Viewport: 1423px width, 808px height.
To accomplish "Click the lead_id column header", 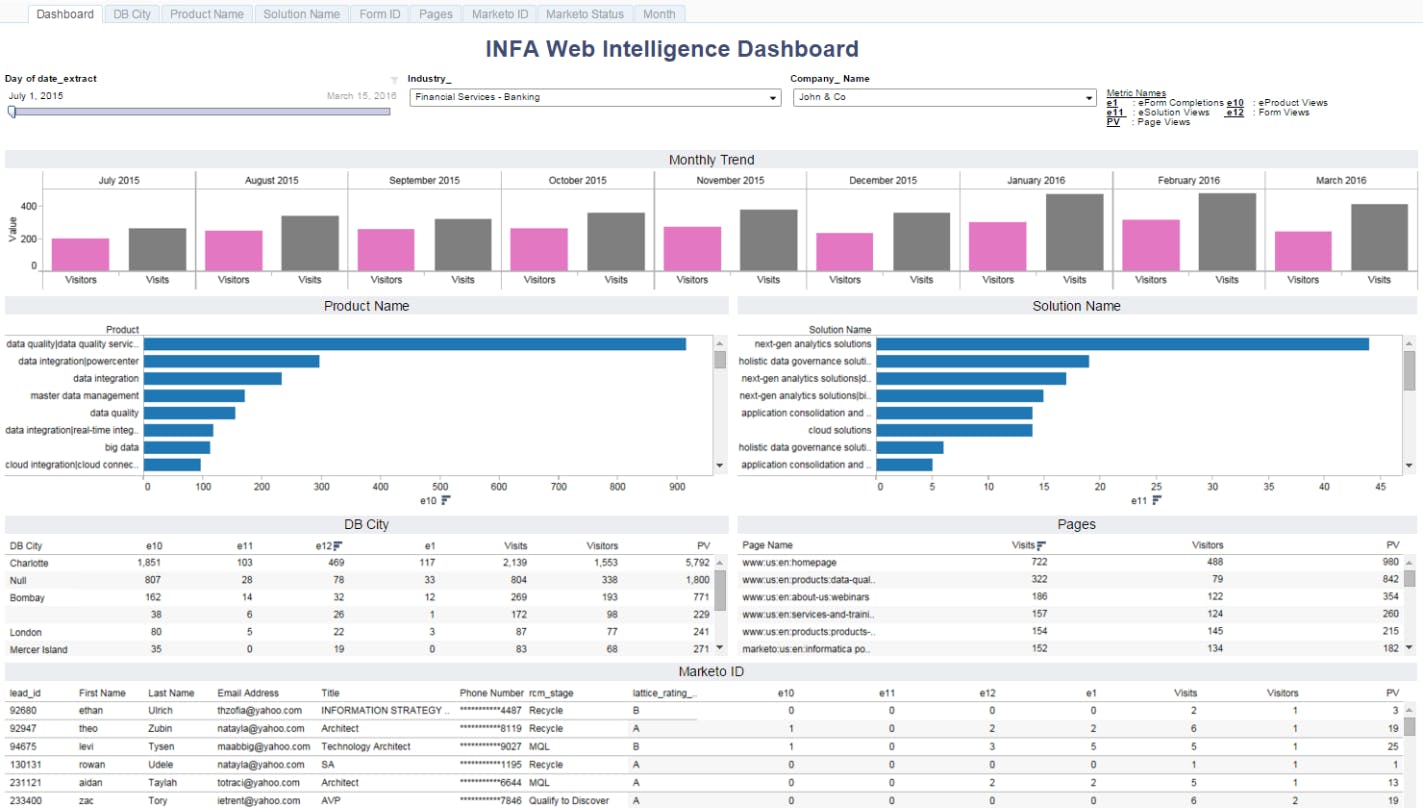I will 24,693.
